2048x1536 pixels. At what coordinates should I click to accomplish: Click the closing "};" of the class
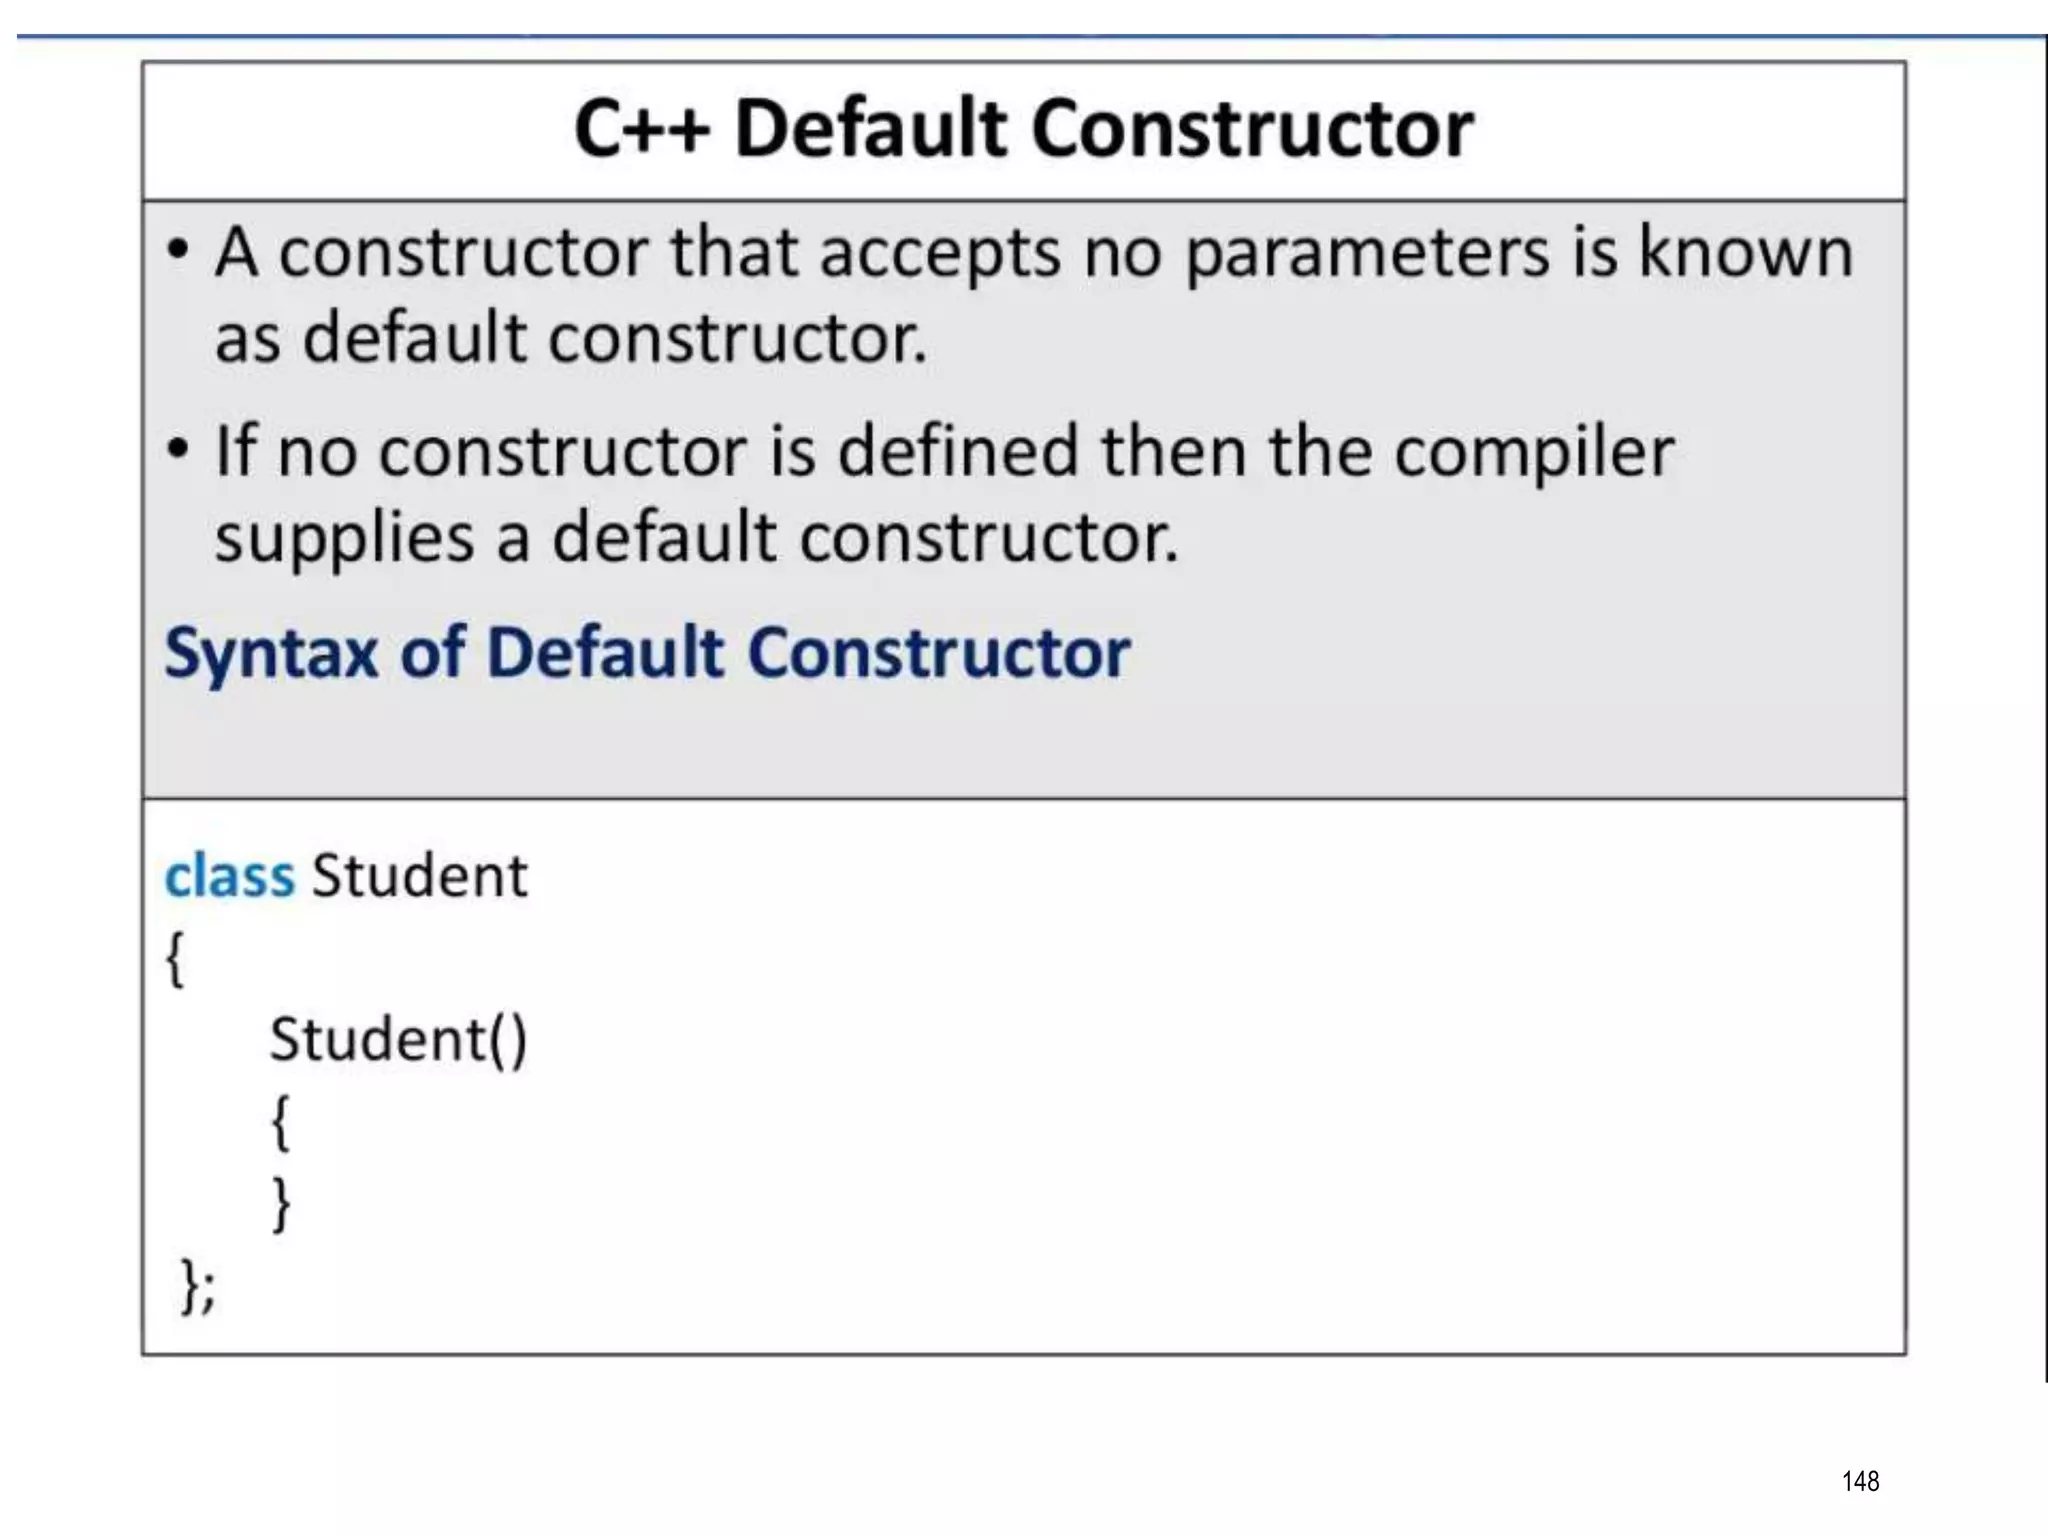(198, 1286)
